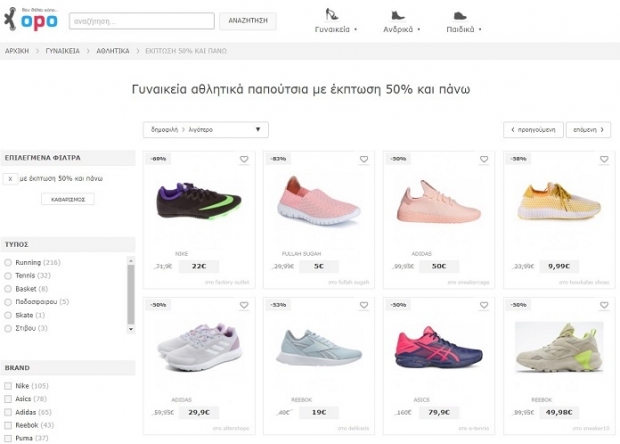Focus the αναζήτηση search field
The width and height of the screenshot is (620, 444).
click(142, 21)
